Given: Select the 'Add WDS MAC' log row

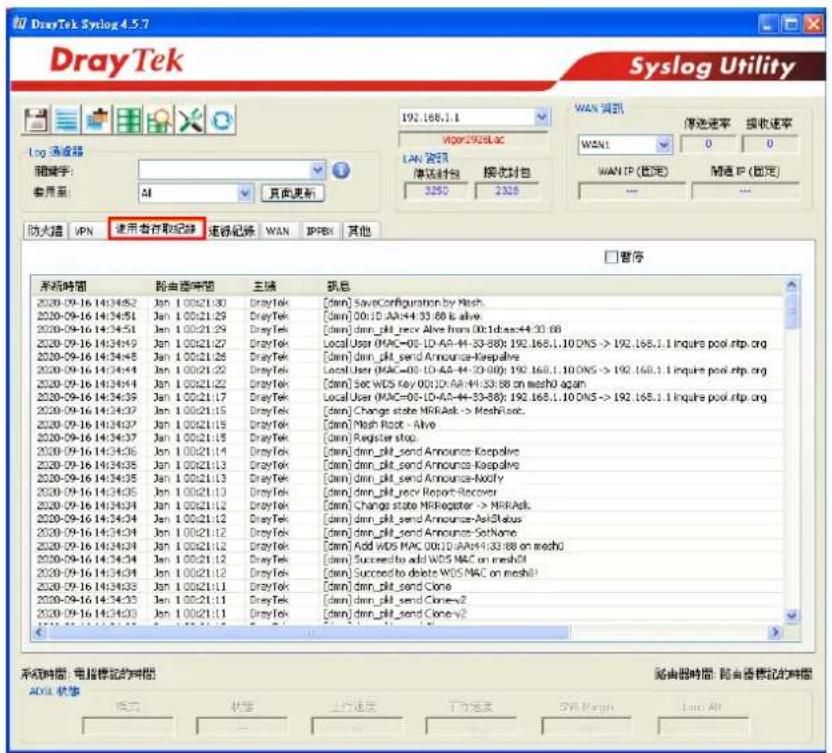Looking at the screenshot, I should tap(407, 546).
